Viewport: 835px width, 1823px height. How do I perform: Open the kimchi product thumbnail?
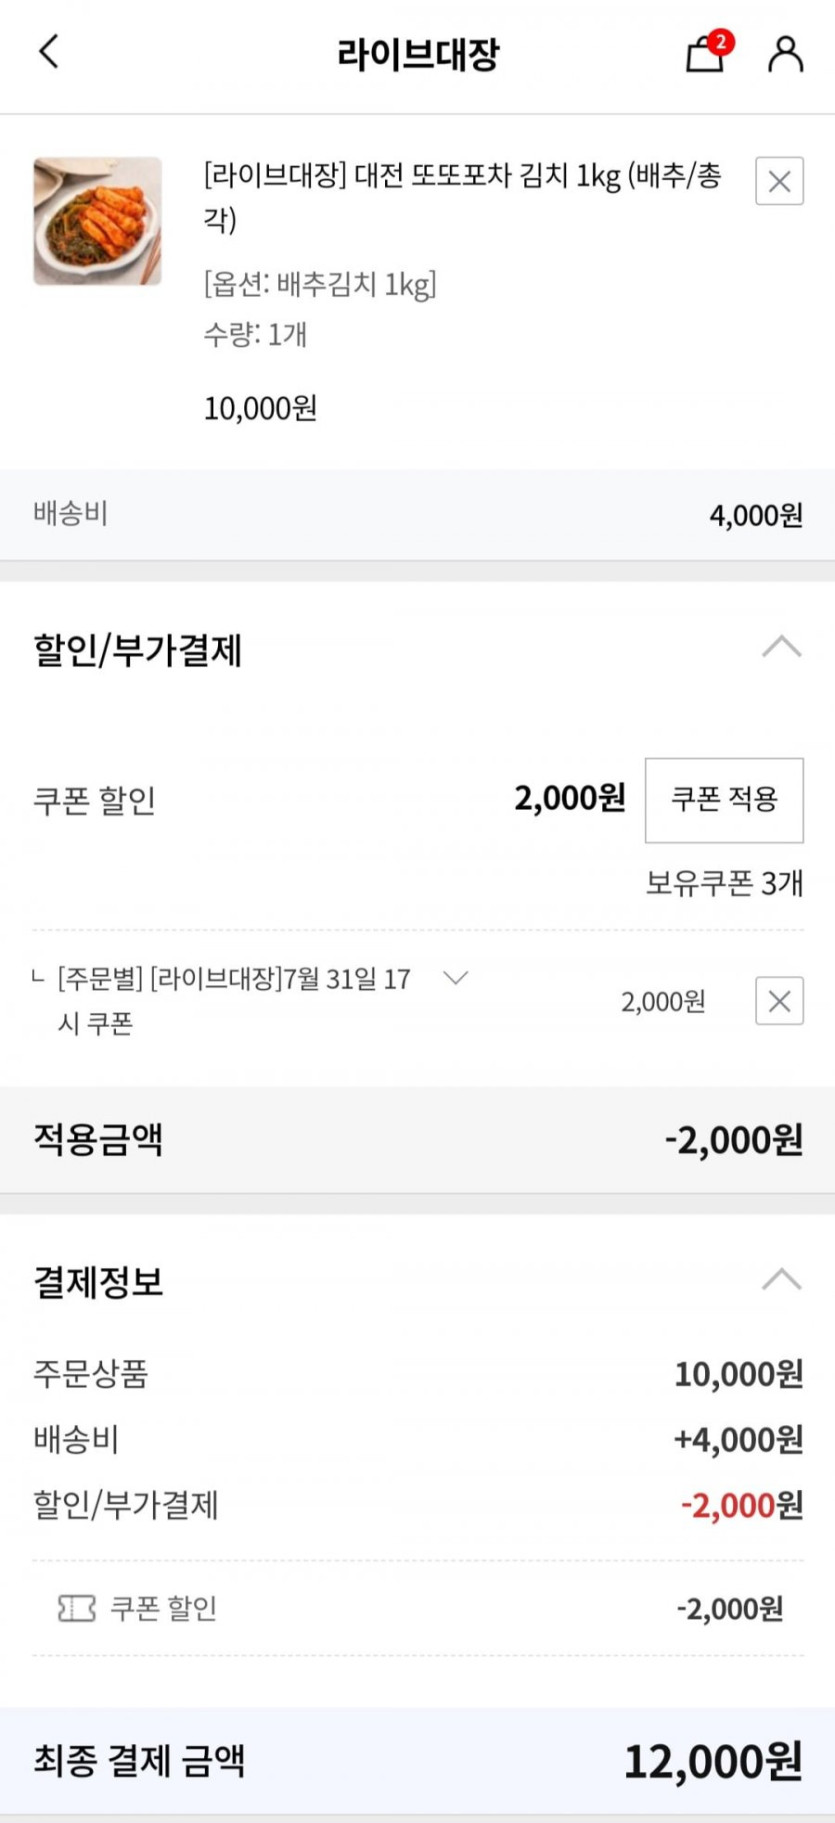97,221
